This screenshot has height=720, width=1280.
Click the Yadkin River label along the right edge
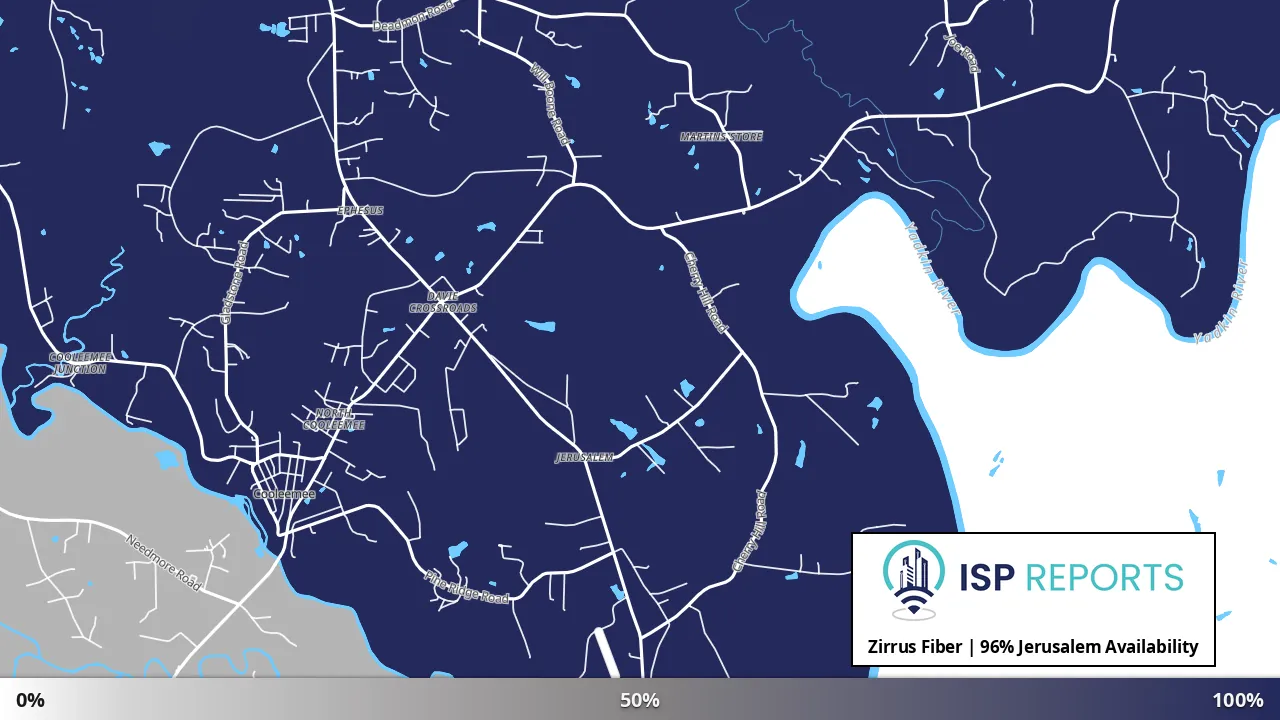1221,301
